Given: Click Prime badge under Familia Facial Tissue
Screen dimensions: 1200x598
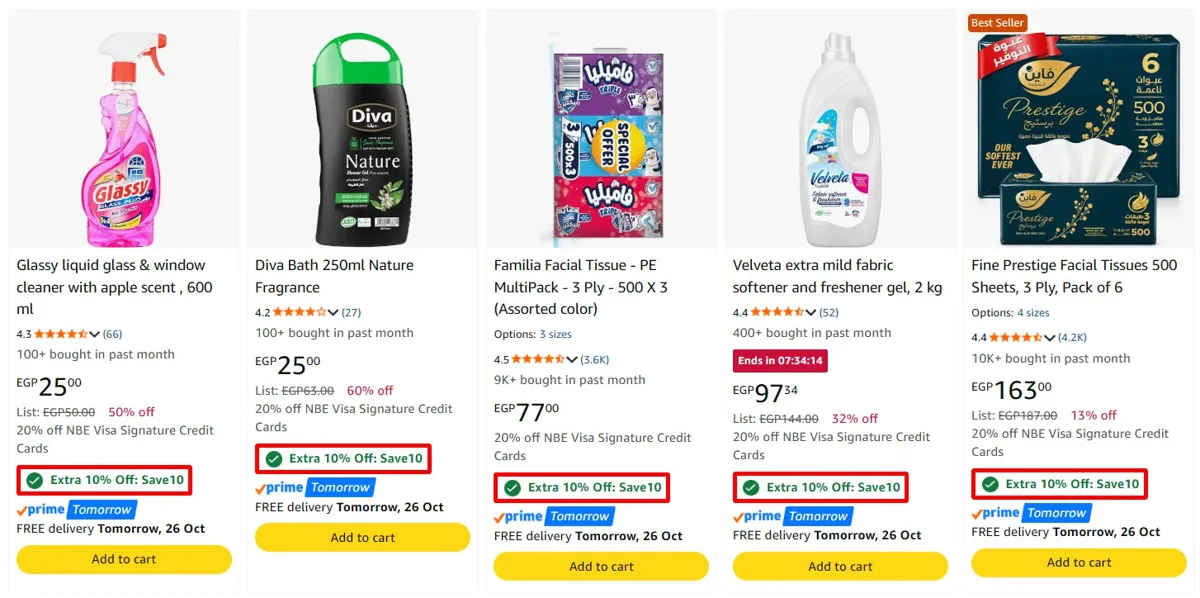Looking at the screenshot, I should [x=553, y=517].
